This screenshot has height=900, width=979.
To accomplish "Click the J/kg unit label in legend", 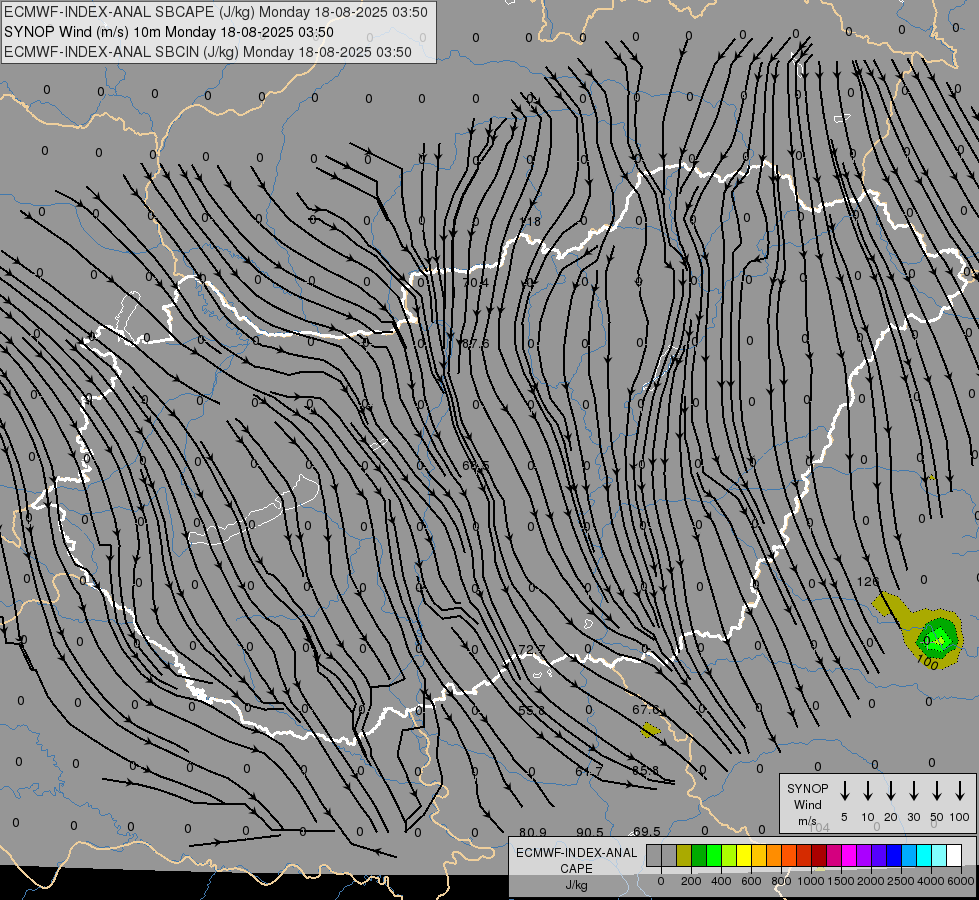I will (x=576, y=885).
